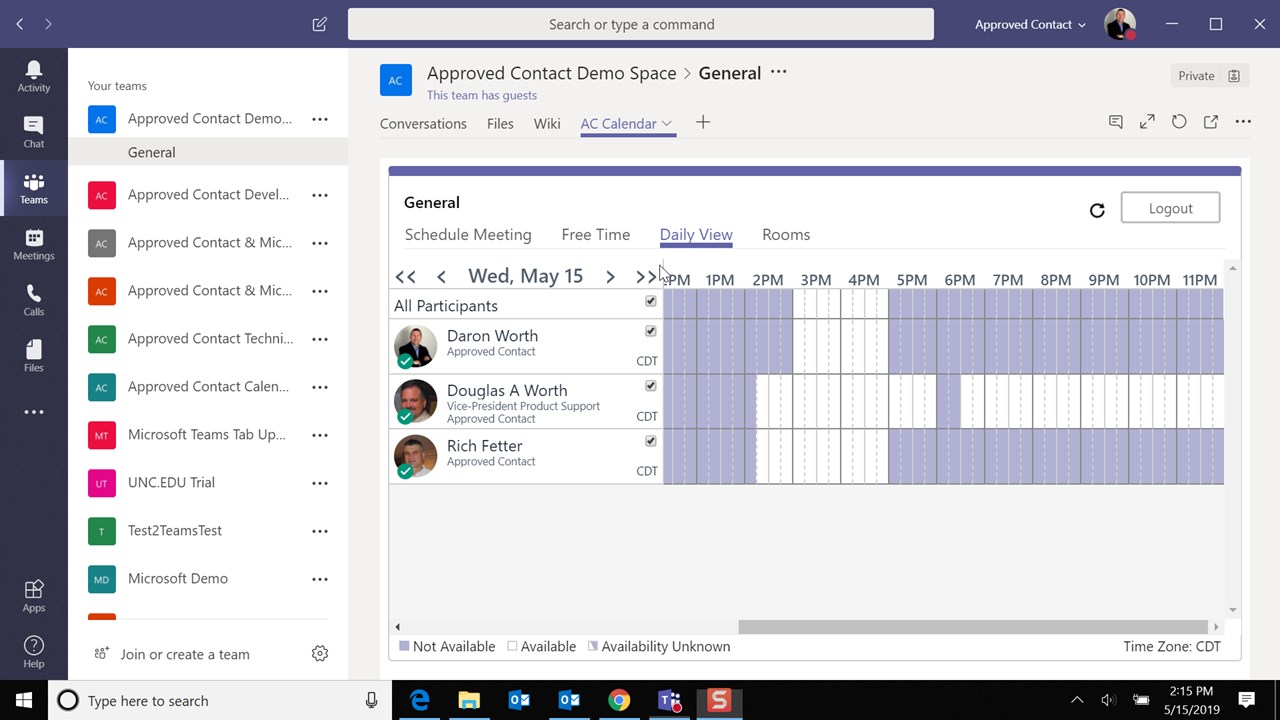Toggle the All Participants checkbox
The height and width of the screenshot is (720, 1280).
[x=651, y=301]
